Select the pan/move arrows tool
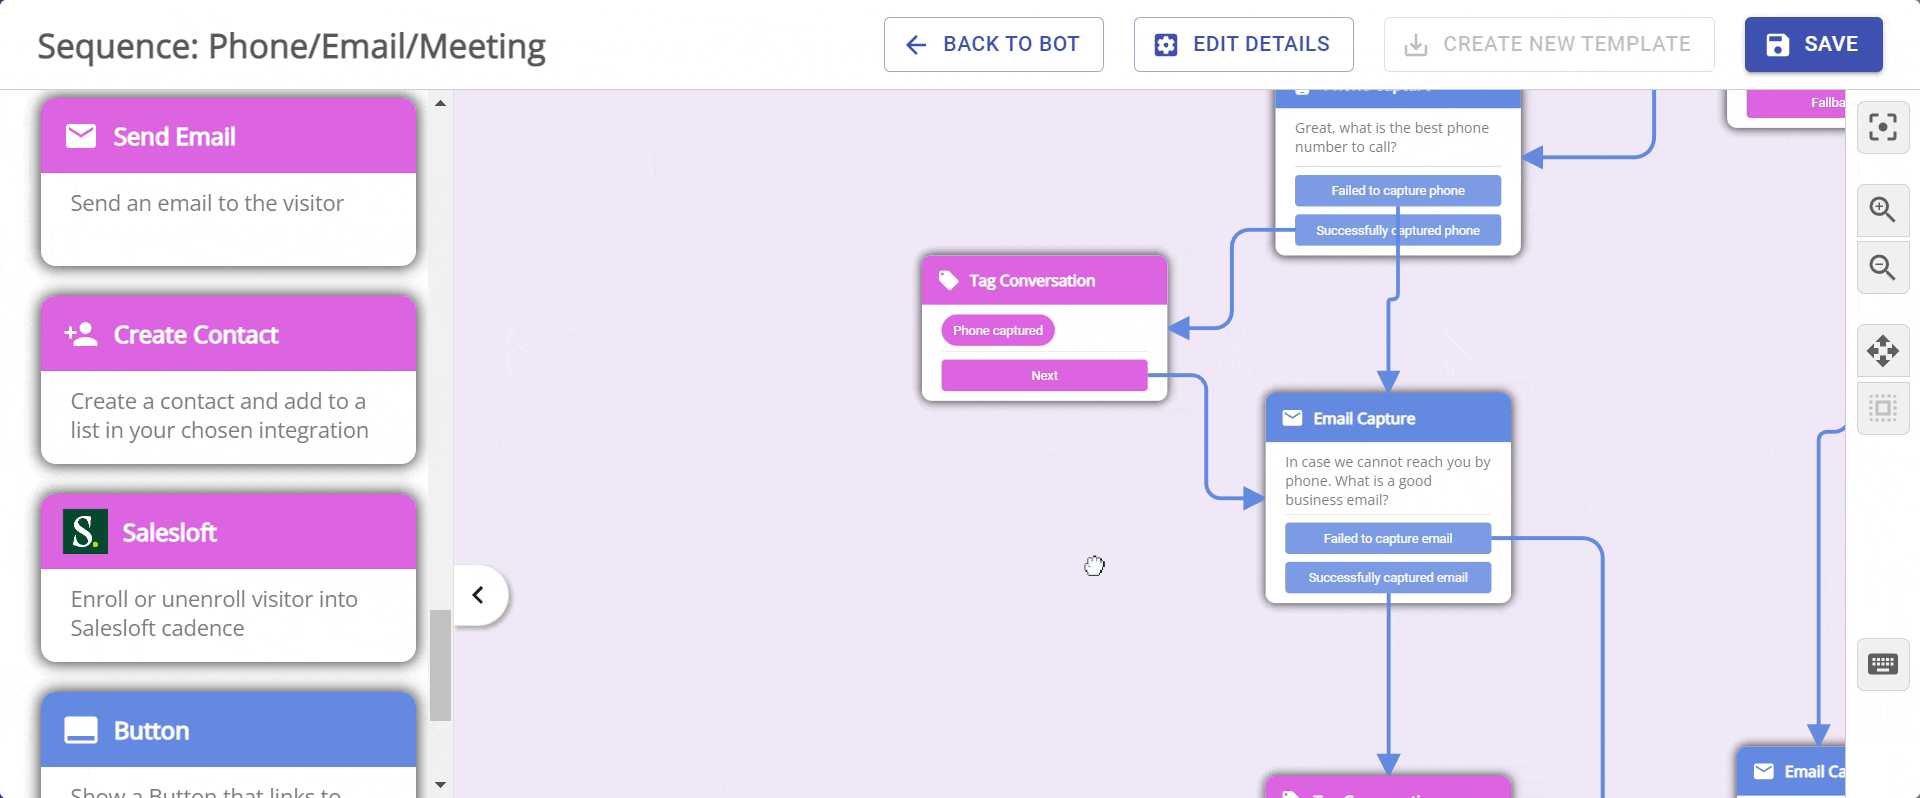1920x798 pixels. coord(1882,351)
